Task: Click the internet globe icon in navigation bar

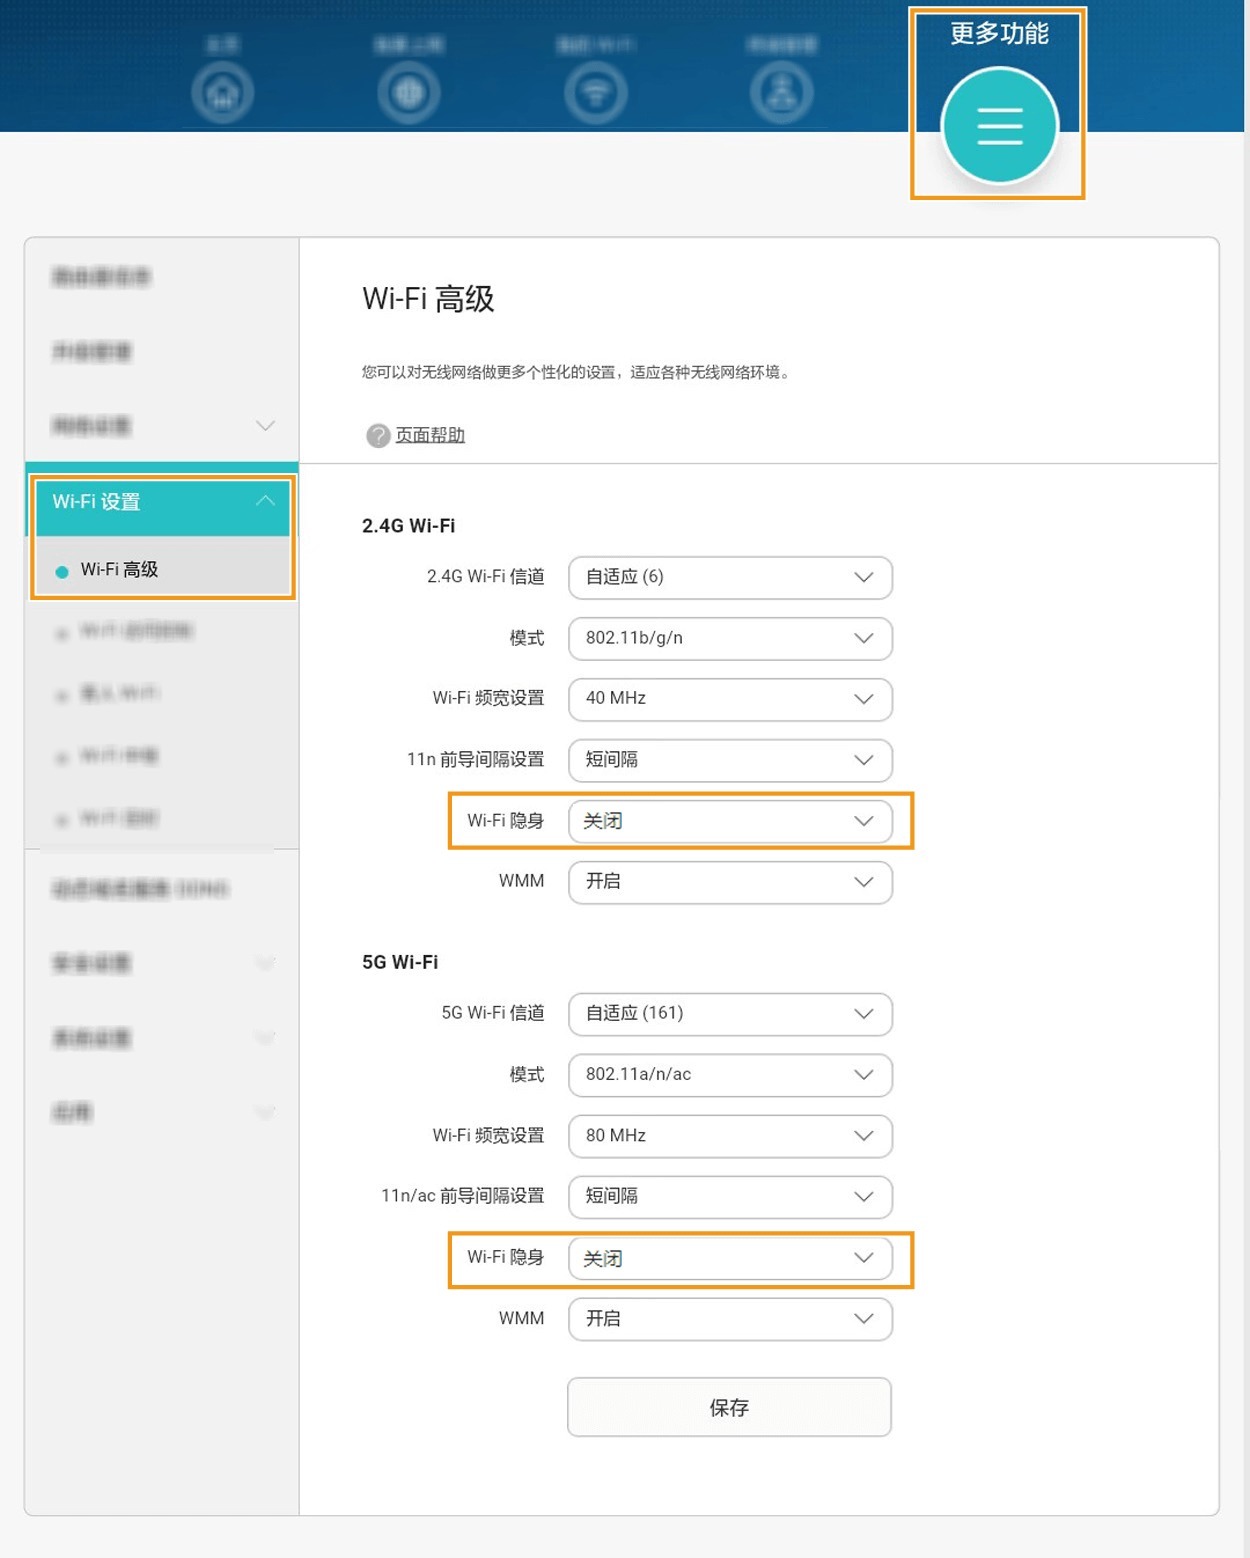Action: coord(409,90)
